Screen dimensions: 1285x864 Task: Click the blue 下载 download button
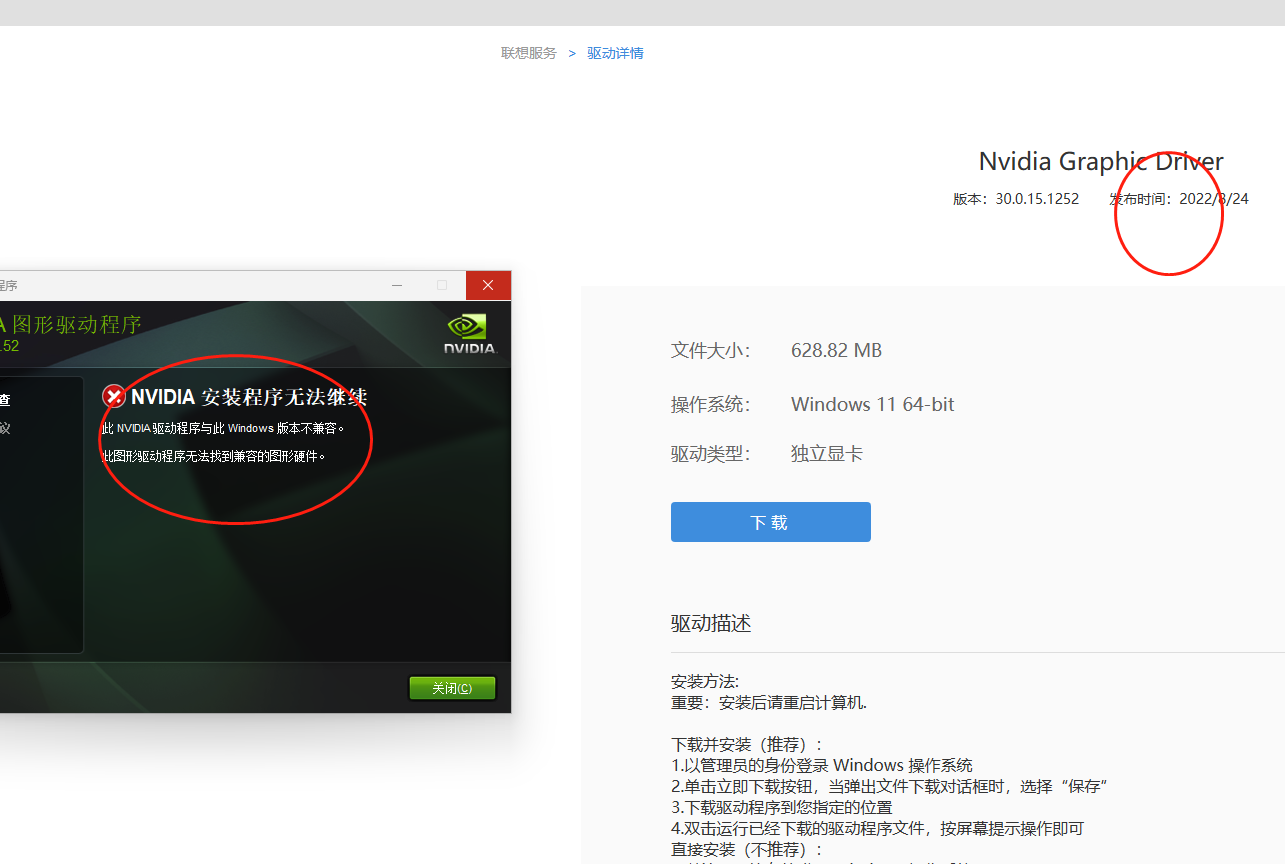[x=770, y=522]
